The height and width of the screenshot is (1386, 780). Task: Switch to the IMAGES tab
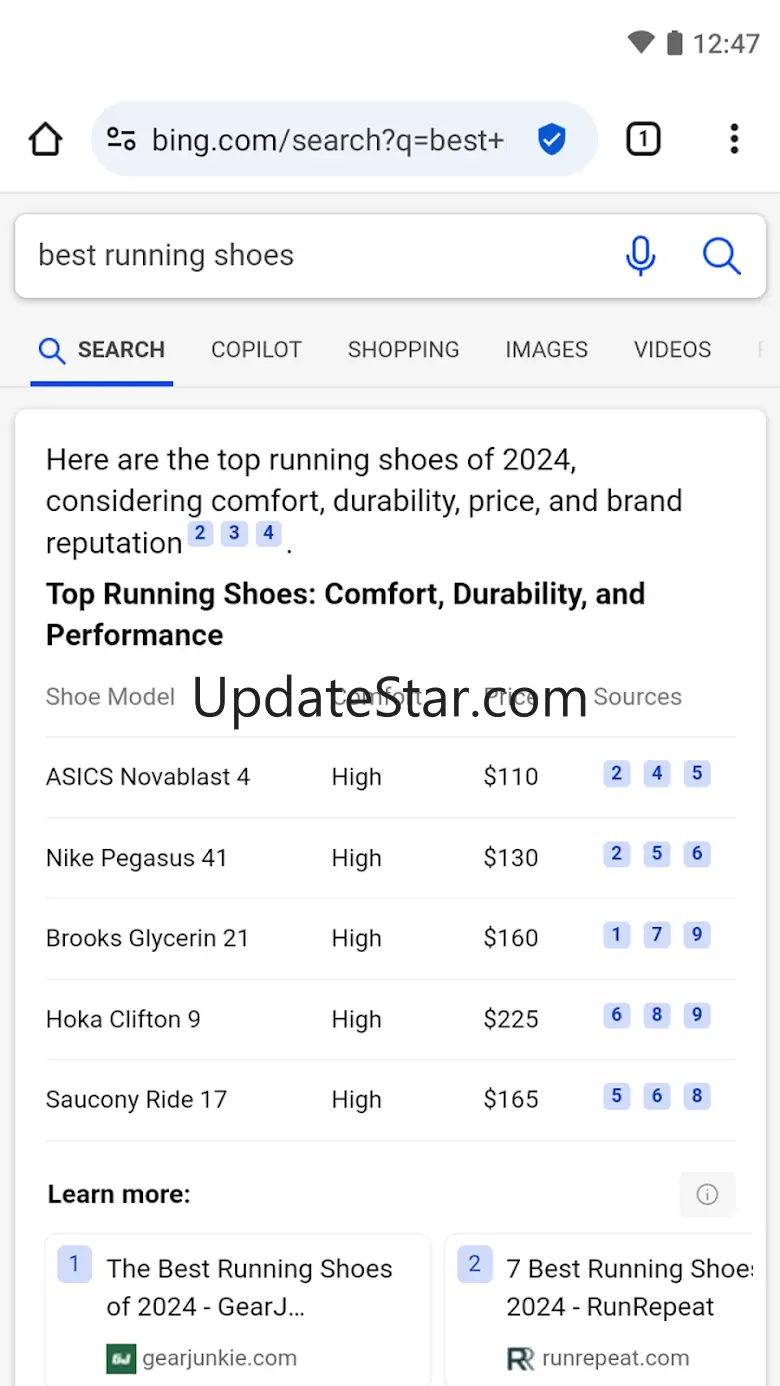click(x=546, y=350)
